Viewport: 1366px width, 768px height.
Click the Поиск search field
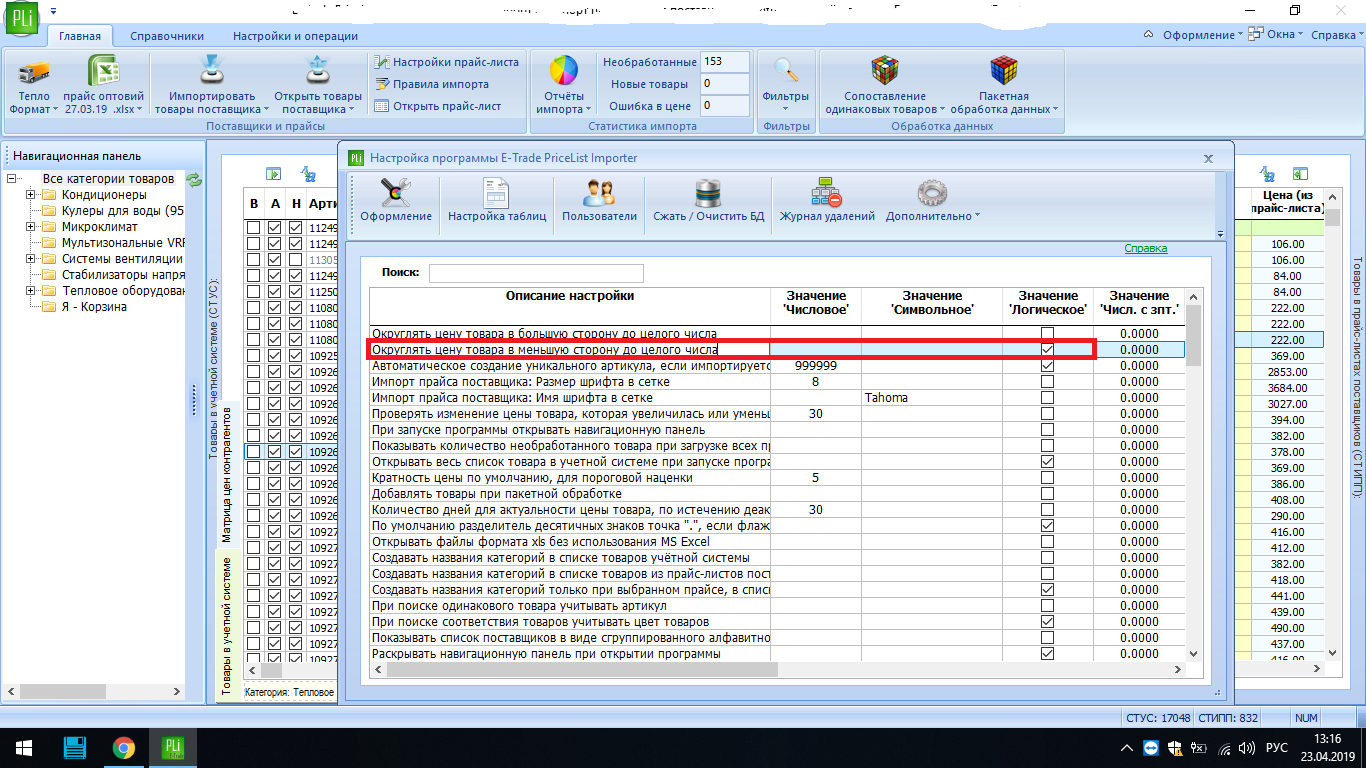pos(536,273)
